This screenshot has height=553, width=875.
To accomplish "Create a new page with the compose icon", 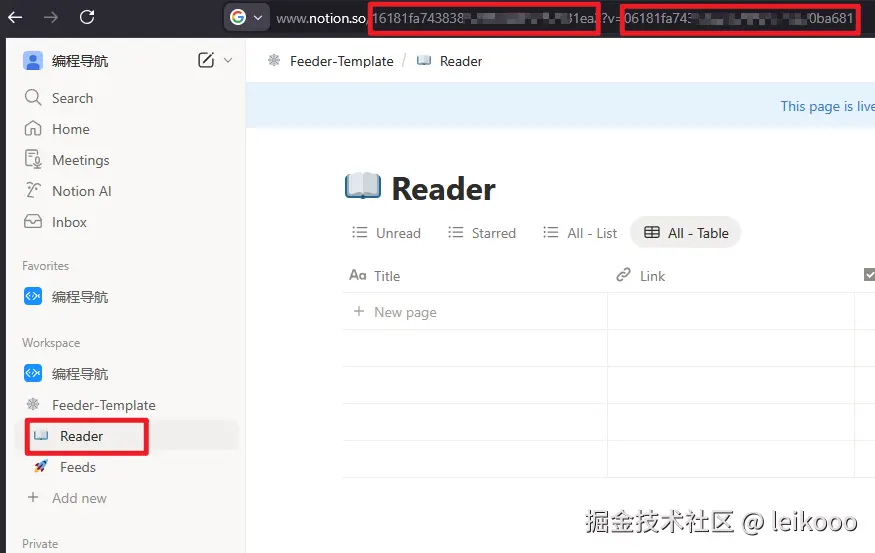I will pos(206,60).
